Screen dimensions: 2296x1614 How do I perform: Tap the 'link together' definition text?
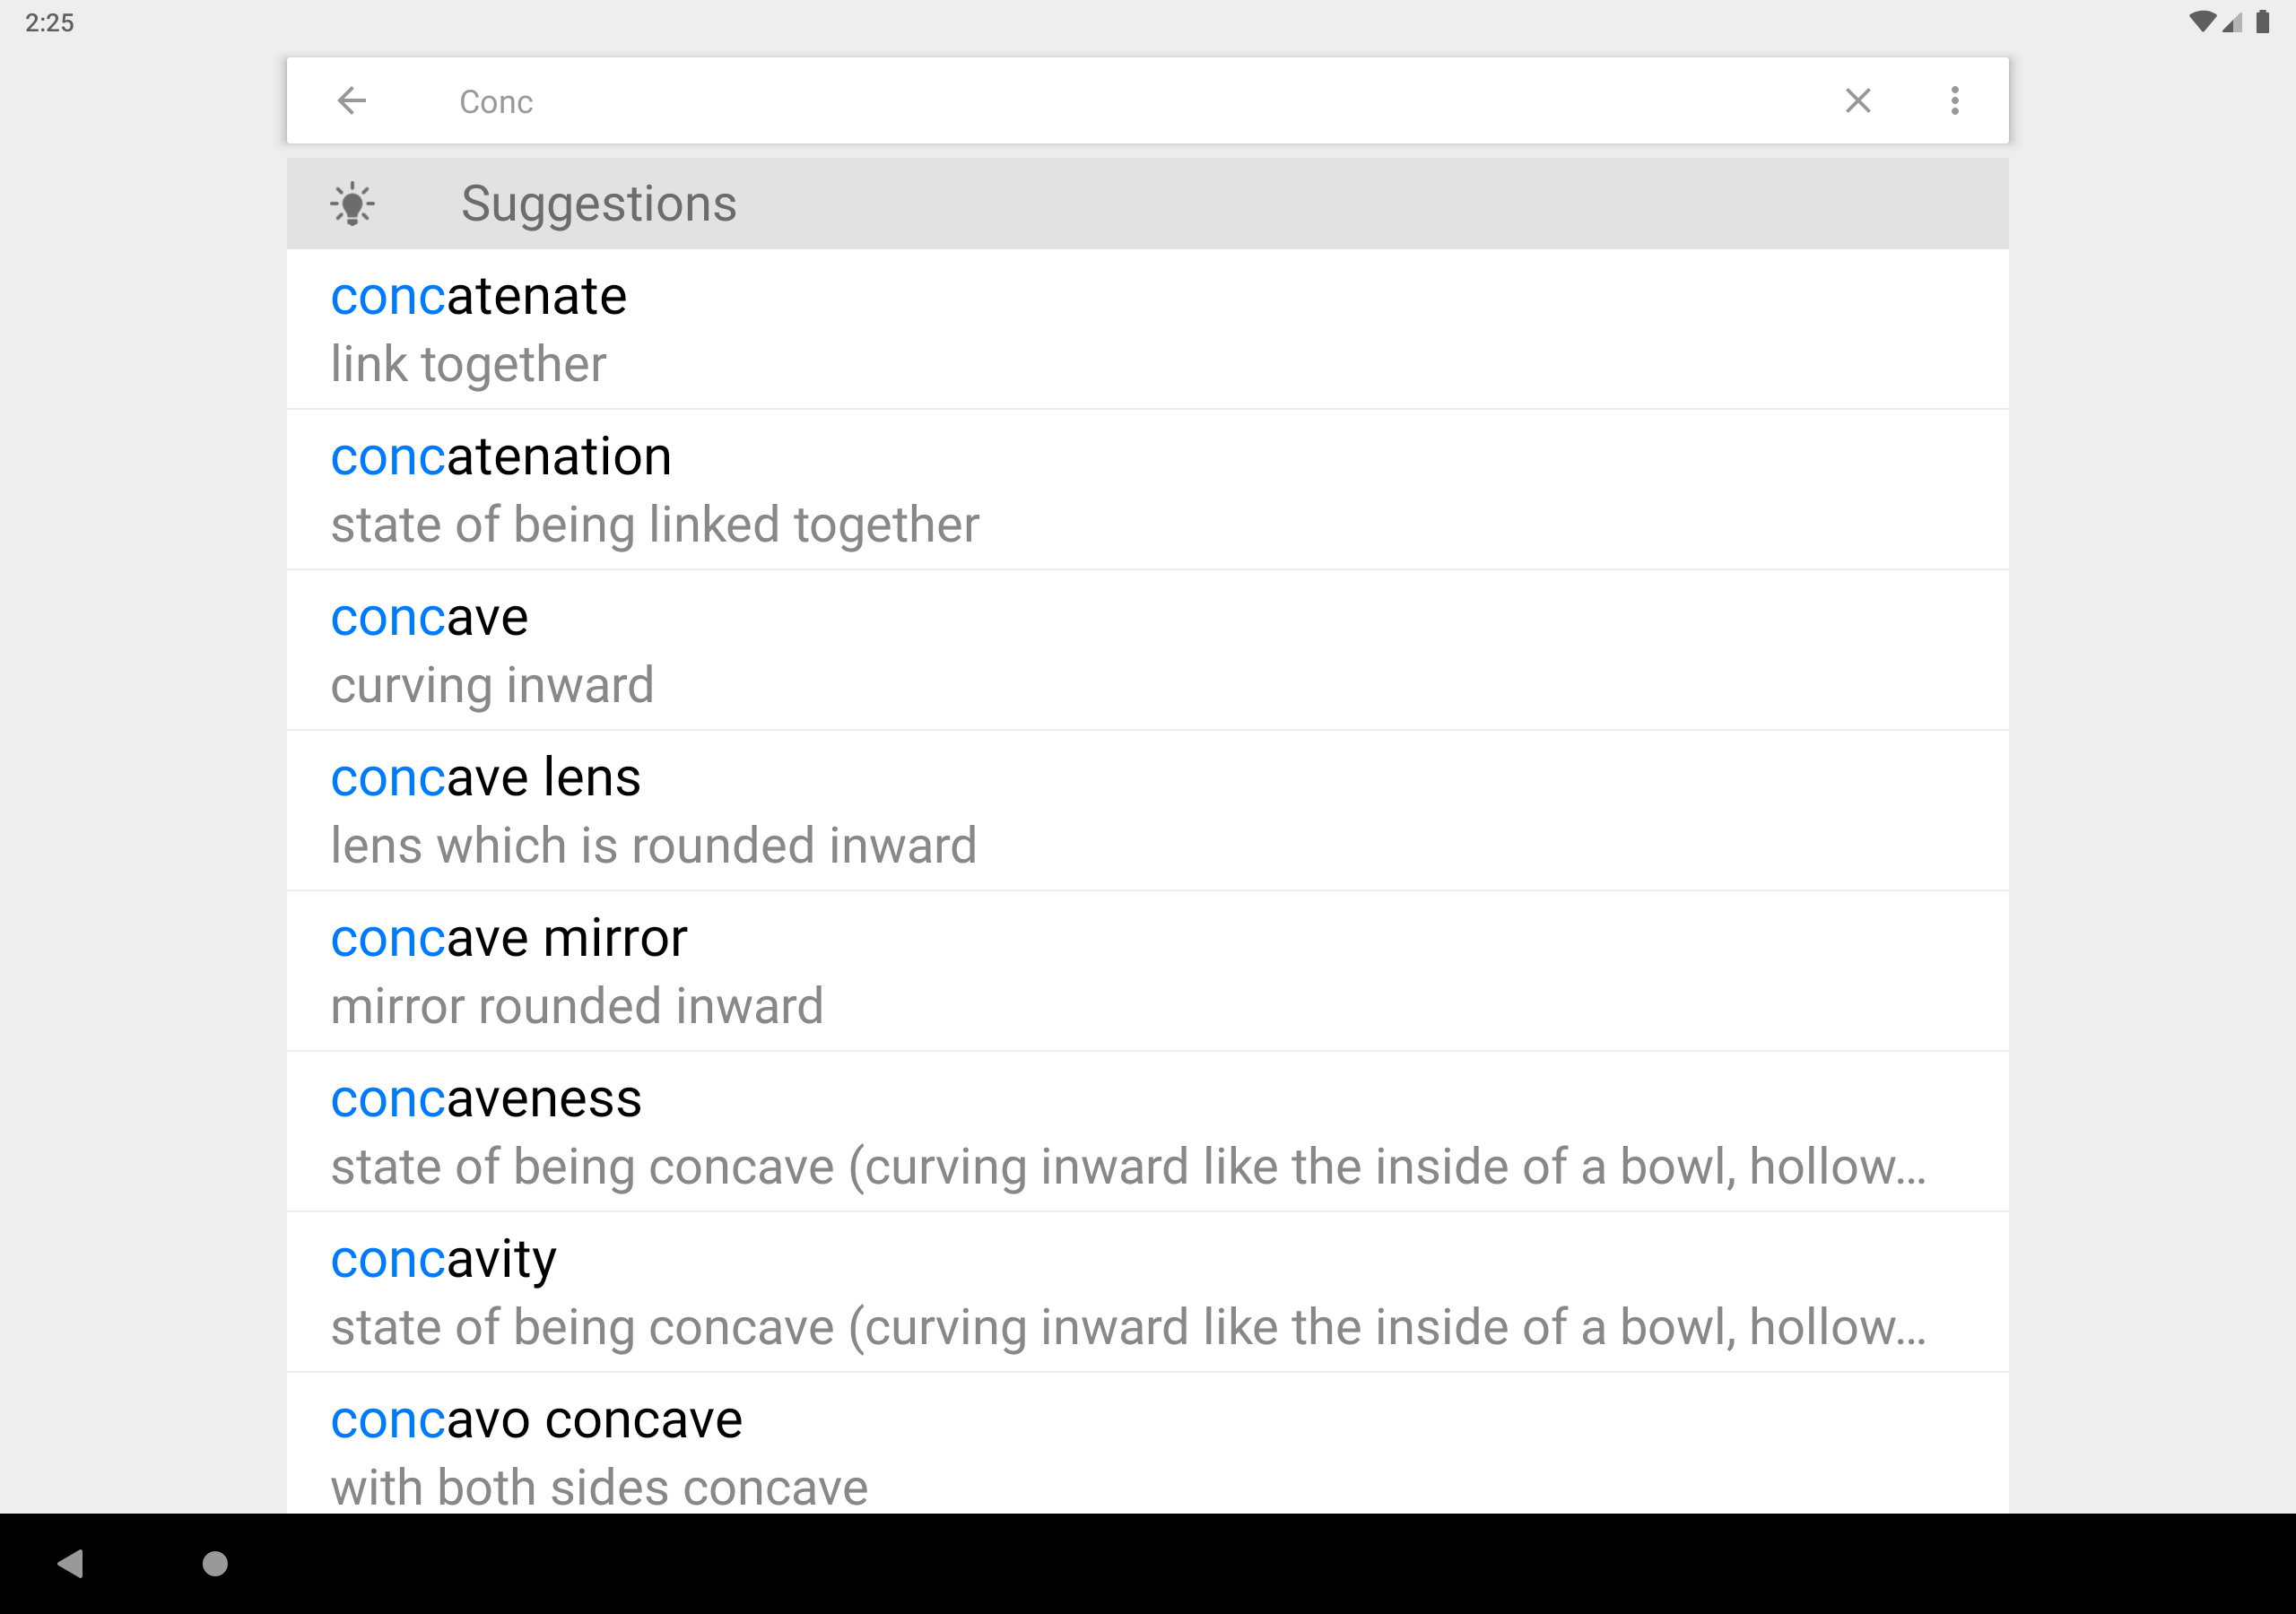pos(468,364)
